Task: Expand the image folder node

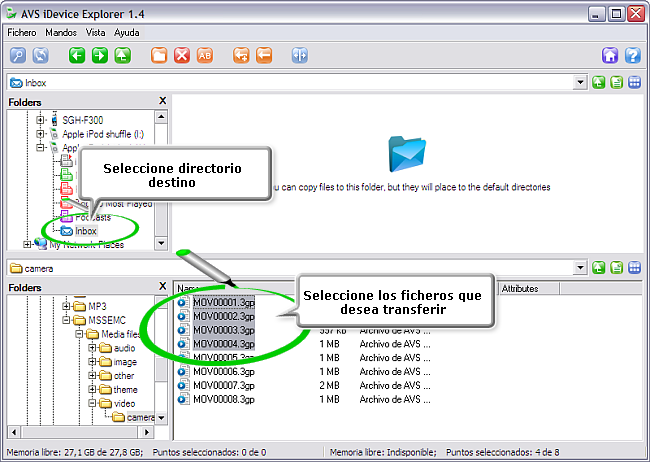Action: [92, 362]
